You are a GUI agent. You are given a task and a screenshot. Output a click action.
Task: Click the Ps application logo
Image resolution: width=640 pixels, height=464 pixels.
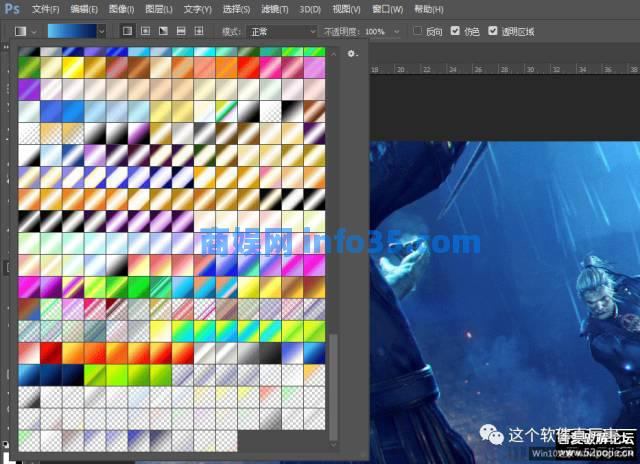[x=12, y=9]
